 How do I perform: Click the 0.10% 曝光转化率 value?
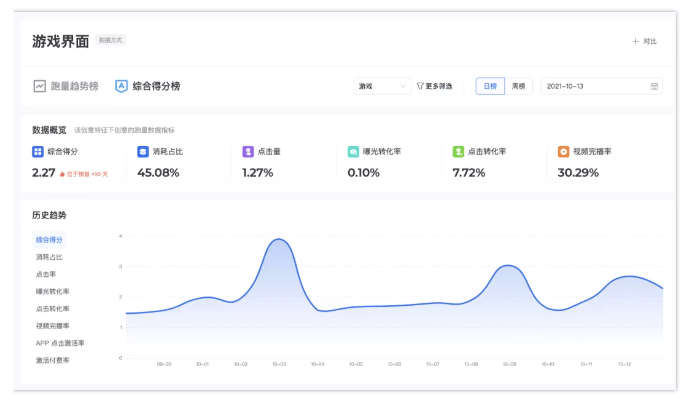(364, 173)
